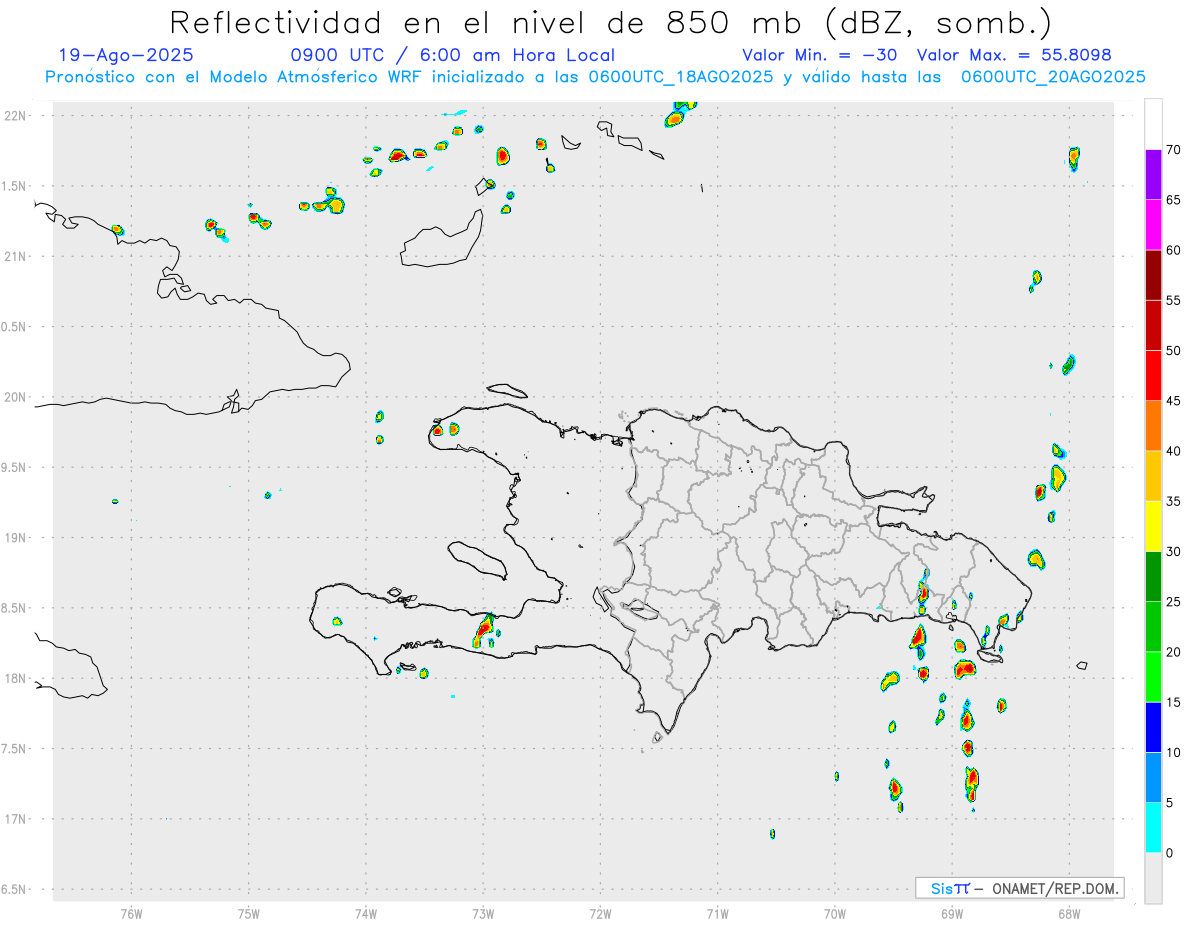Click the longitude label "73W"
This screenshot has height=927, width=1200.
[x=483, y=913]
